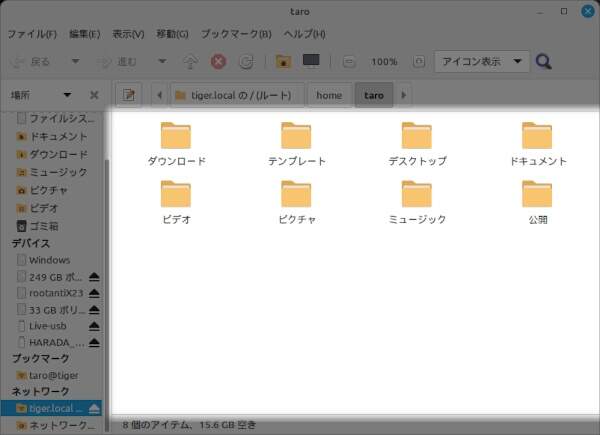Viewport: 600px width, 435px height.
Task: Click the taro path button
Action: point(374,95)
